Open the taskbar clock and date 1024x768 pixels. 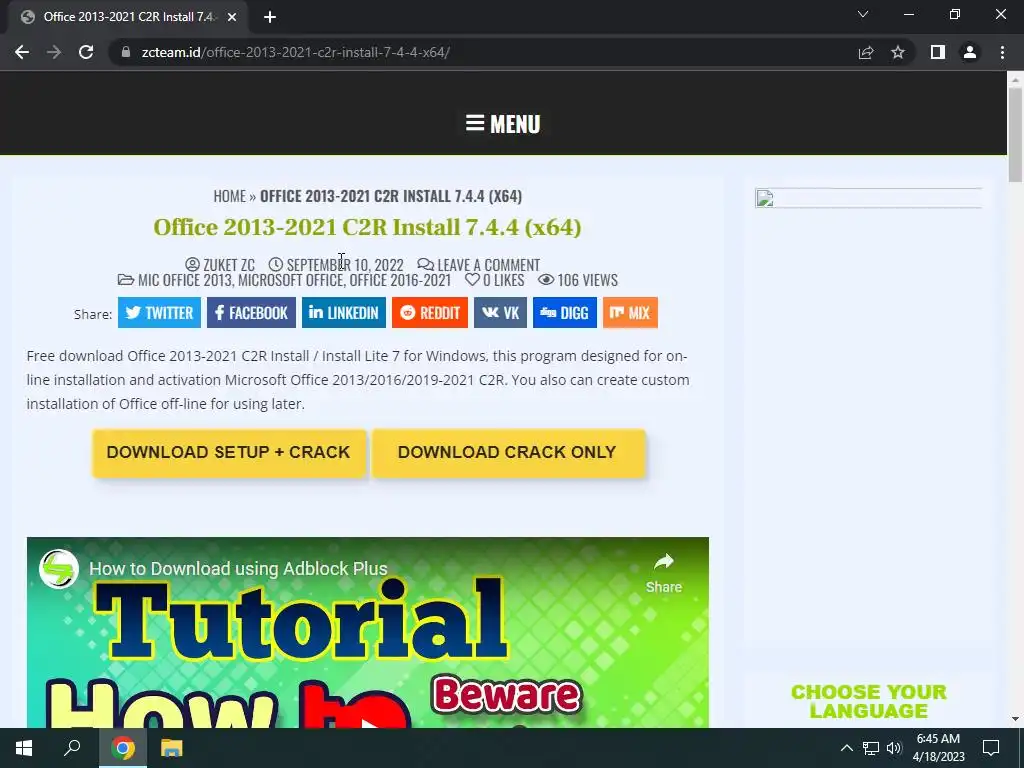click(938, 748)
